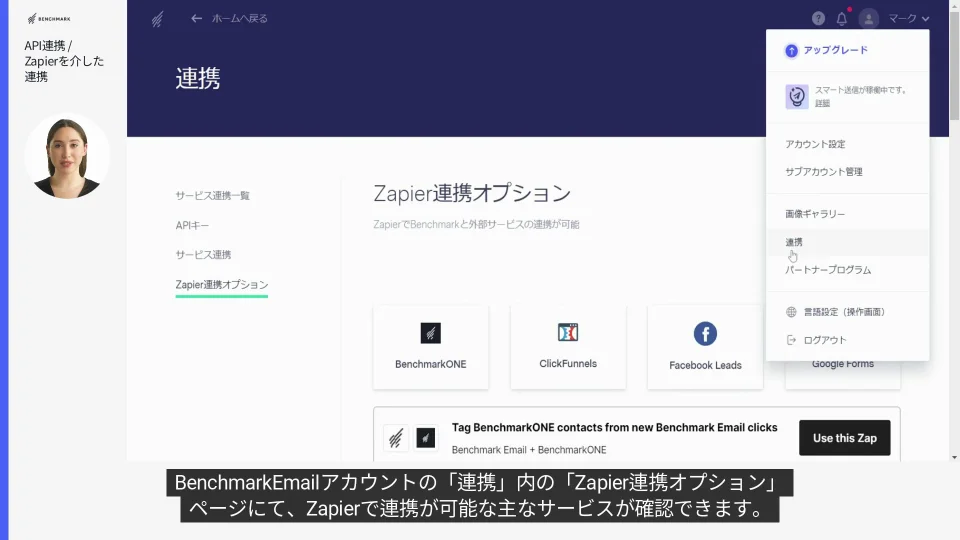Click the page vertical scrollbar thumb
Image resolution: width=960 pixels, height=540 pixels.
(x=954, y=64)
